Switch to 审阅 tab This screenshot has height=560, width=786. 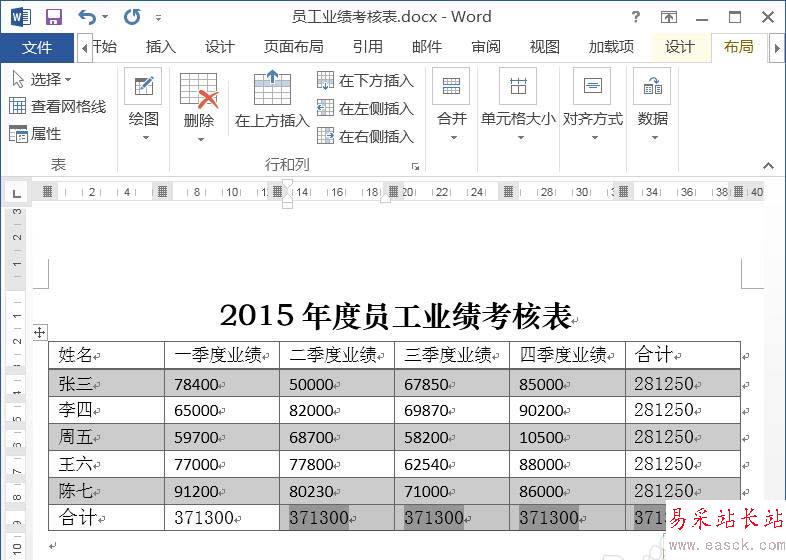coord(486,47)
